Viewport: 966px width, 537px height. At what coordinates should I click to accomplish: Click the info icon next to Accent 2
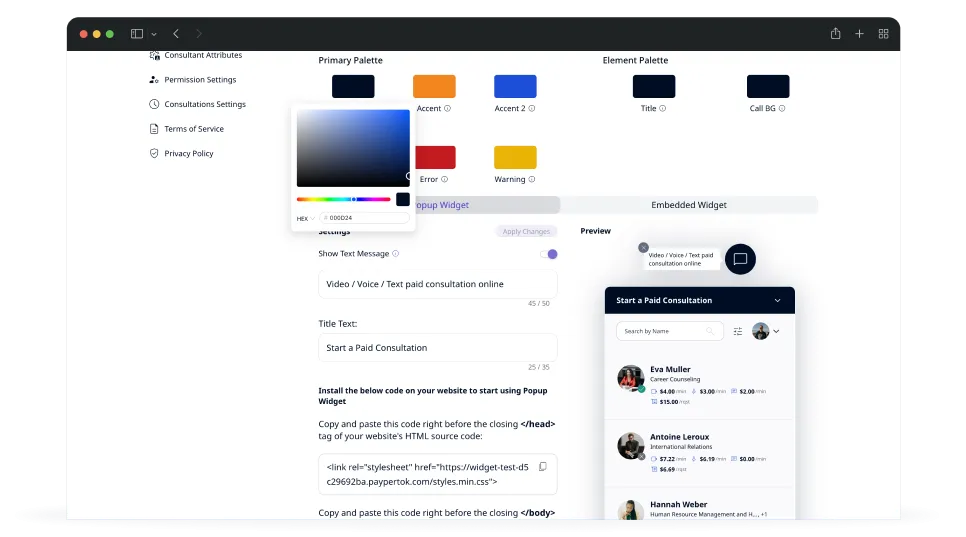click(532, 108)
